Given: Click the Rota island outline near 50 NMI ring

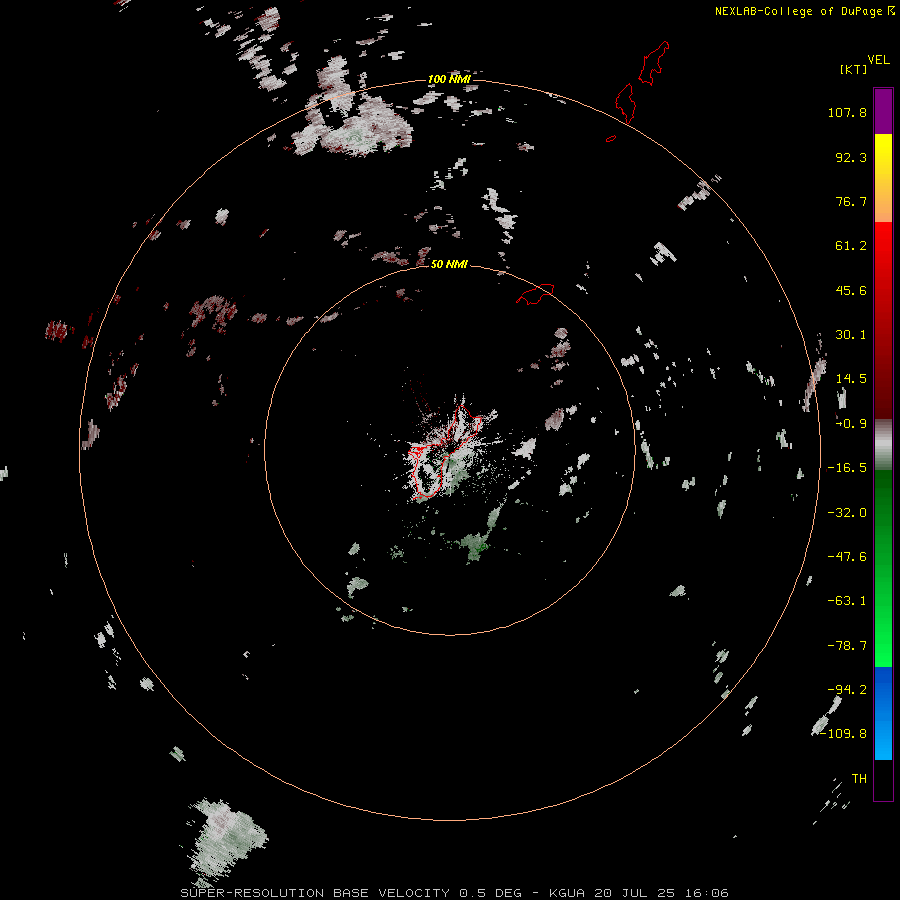Looking at the screenshot, I should coord(535,294).
